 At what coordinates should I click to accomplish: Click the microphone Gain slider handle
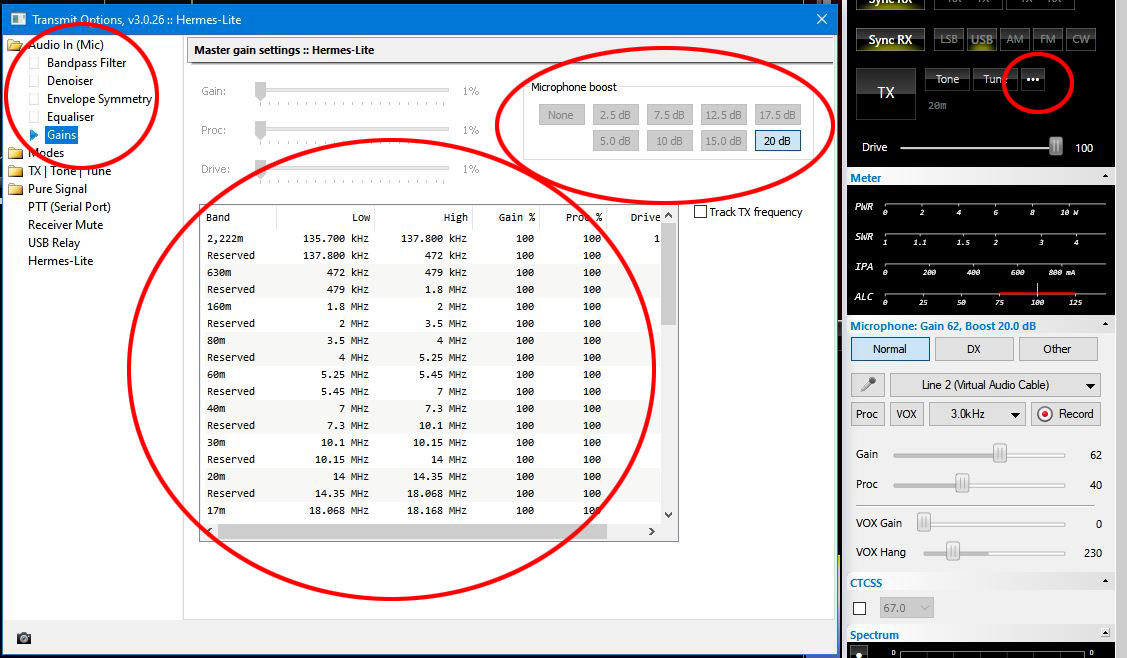[x=999, y=454]
